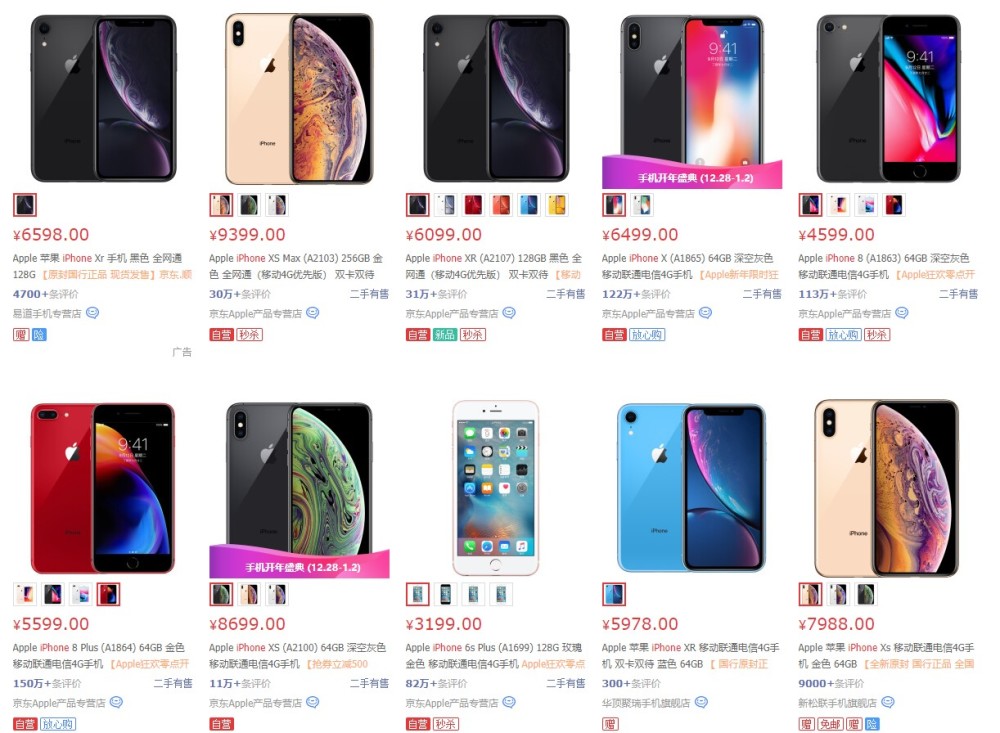Click chat icon next to 易道手机专营店
Image resolution: width=1000 pixels, height=733 pixels.
tap(92, 313)
